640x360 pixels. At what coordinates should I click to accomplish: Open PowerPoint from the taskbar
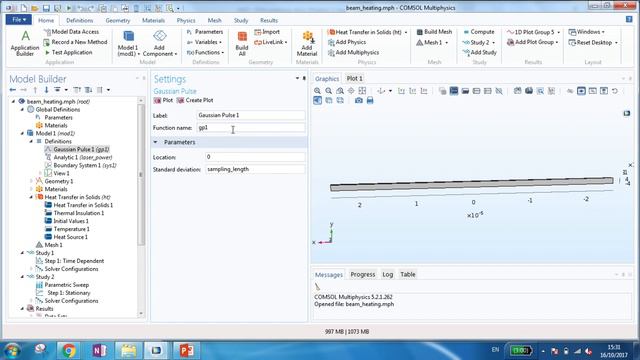(x=186, y=350)
